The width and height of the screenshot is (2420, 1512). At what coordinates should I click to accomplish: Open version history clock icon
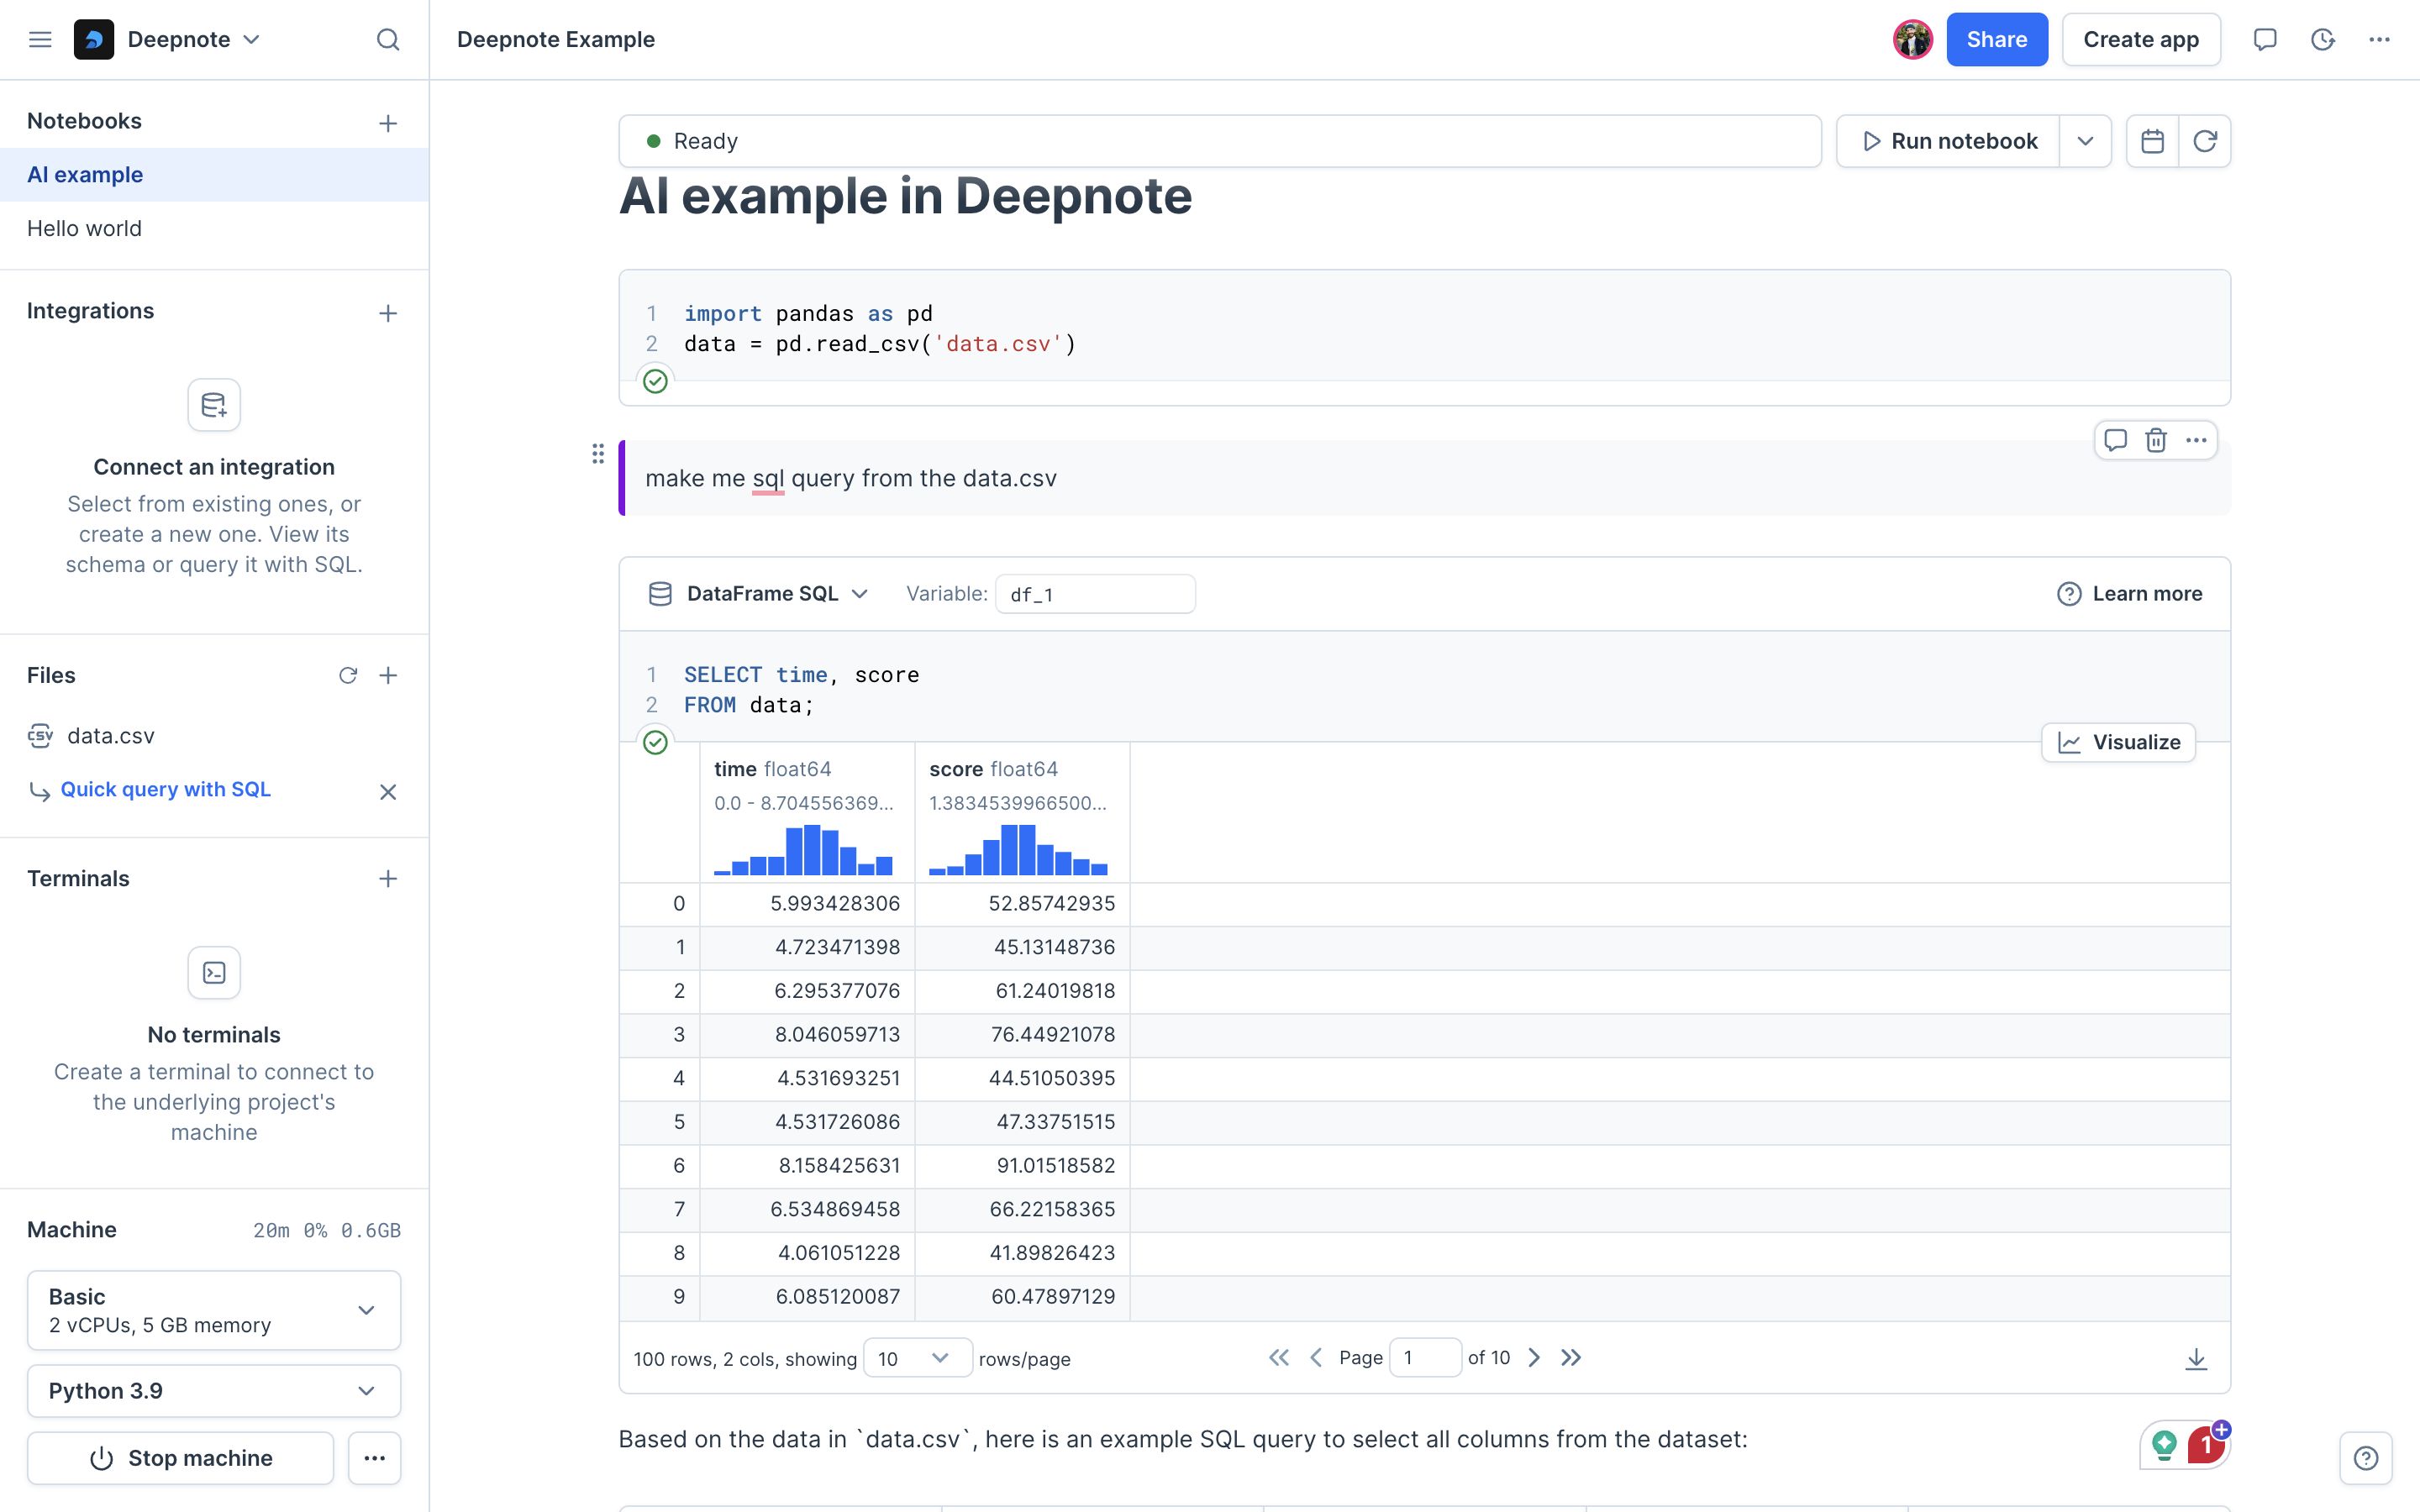pyautogui.click(x=2322, y=39)
